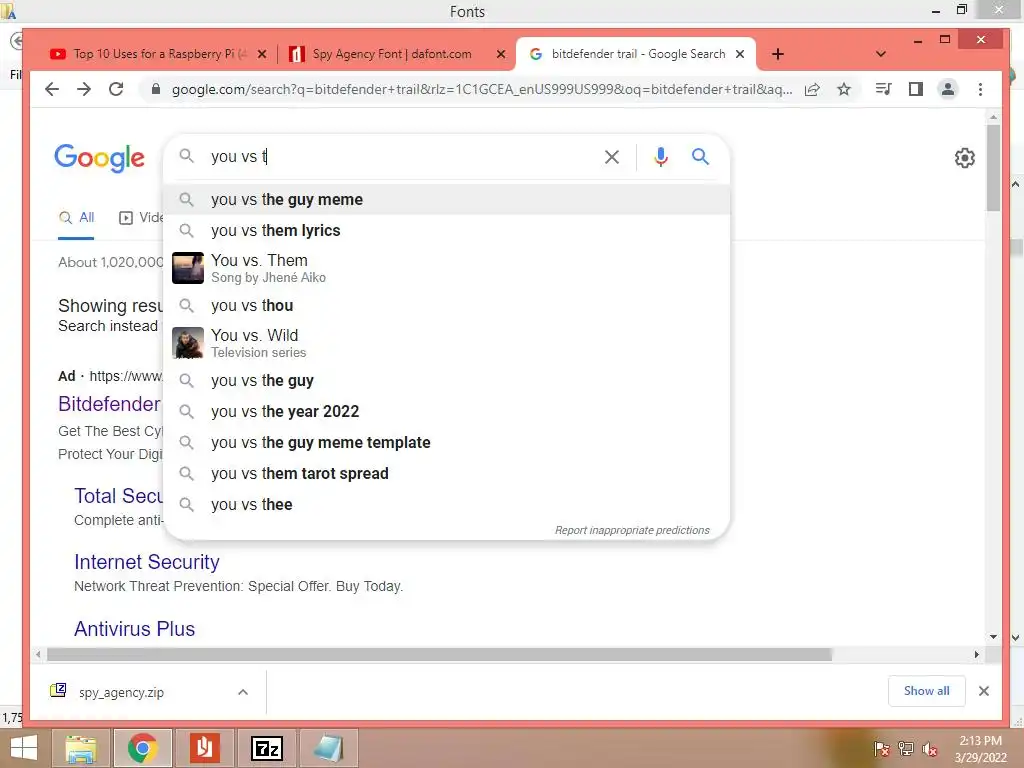Open the Antivirus Plus link
This screenshot has height=768, width=1024.
pos(135,628)
